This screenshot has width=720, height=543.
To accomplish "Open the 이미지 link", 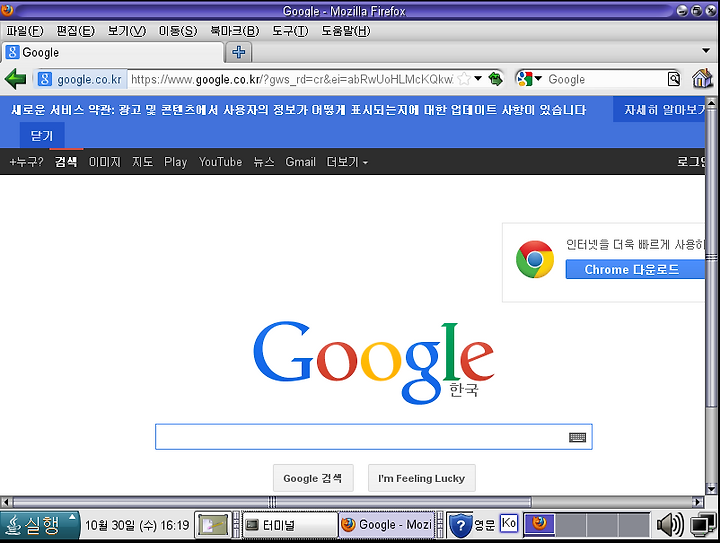I will [105, 162].
